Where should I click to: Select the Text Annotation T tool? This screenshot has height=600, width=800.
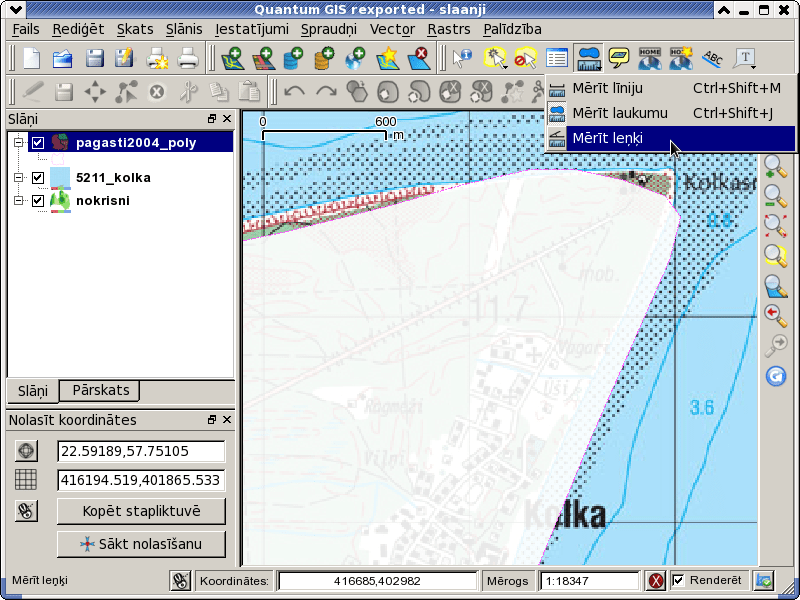click(742, 58)
